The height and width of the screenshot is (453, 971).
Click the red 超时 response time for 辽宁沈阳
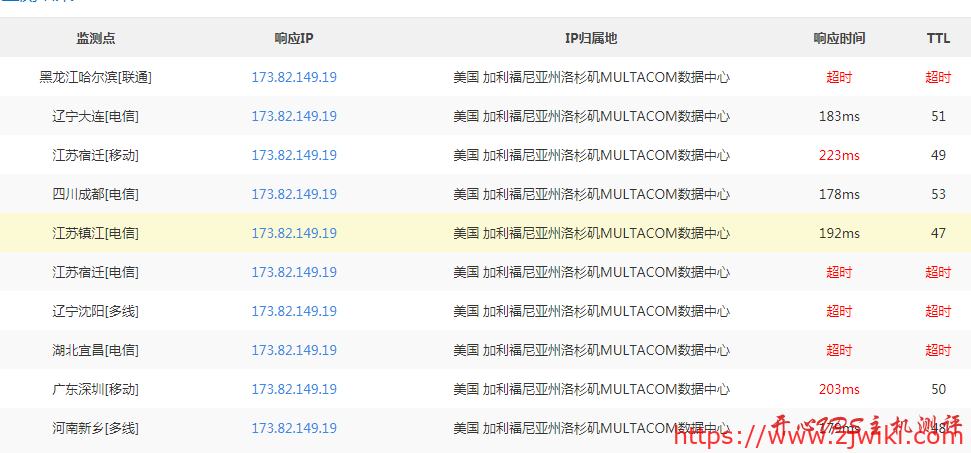[839, 311]
